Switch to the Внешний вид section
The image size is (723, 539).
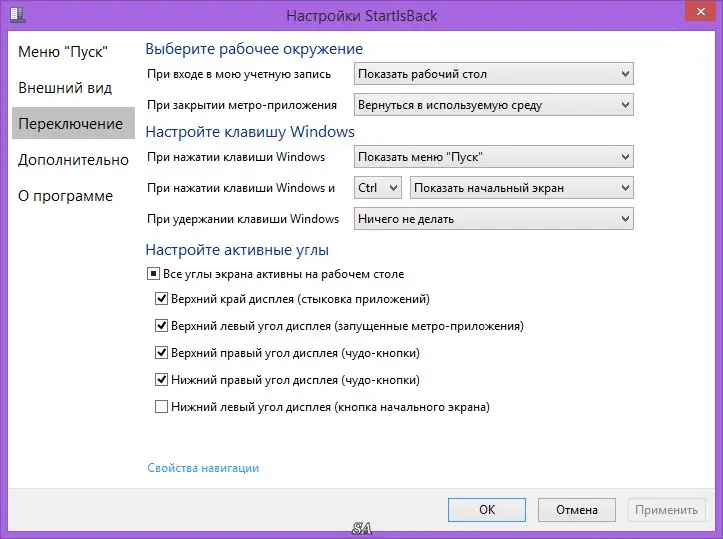pyautogui.click(x=65, y=88)
